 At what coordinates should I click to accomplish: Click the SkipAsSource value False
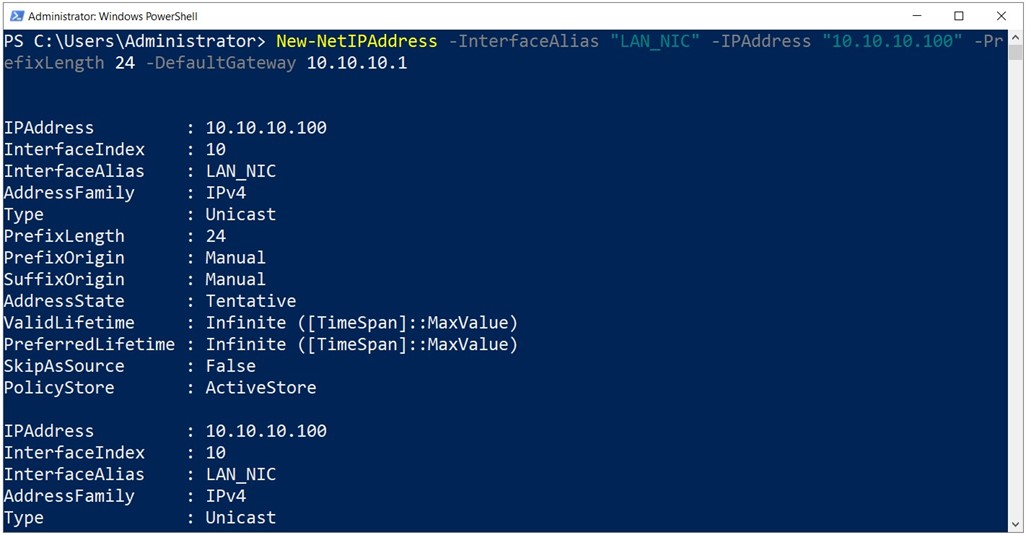click(231, 366)
